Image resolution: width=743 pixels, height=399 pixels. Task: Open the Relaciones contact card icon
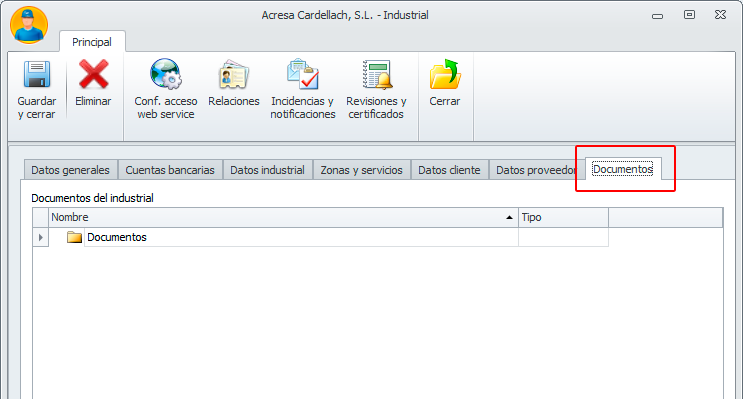[x=234, y=74]
